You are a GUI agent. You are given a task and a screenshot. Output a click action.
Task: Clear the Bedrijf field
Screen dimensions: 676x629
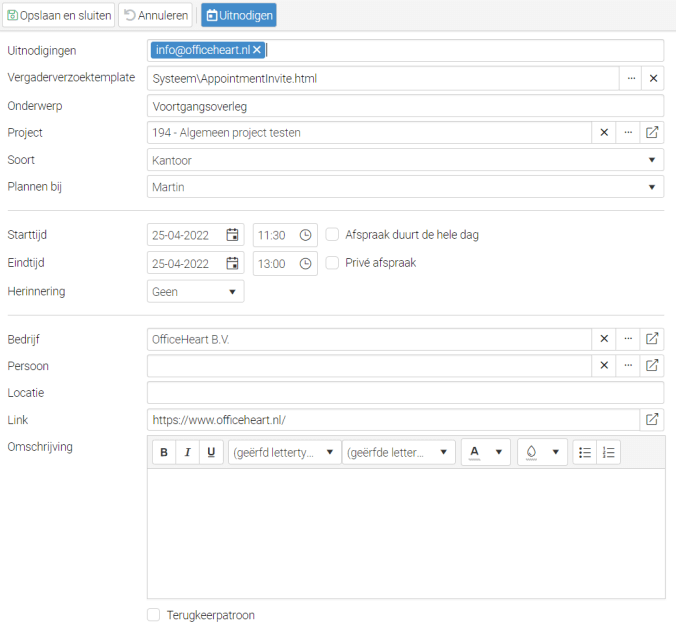(604, 339)
